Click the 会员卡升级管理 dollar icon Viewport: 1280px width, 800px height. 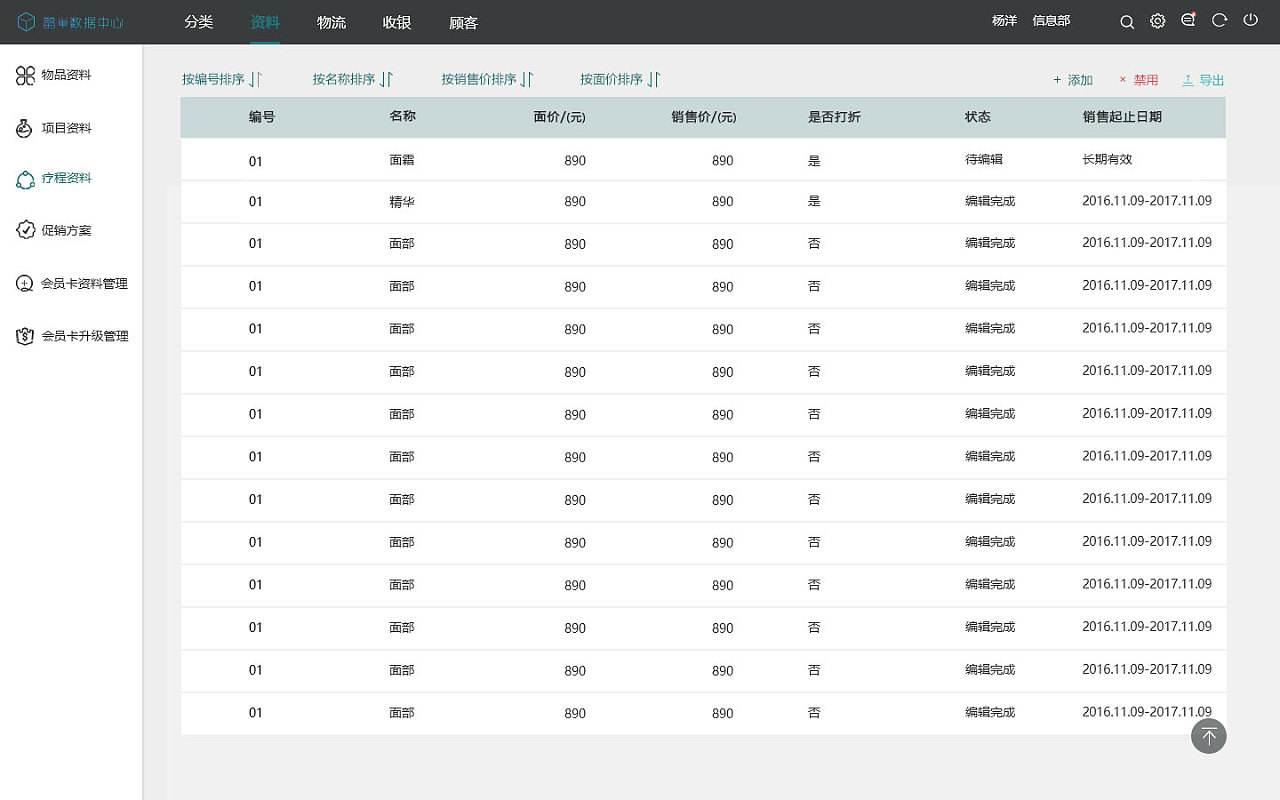(25, 336)
